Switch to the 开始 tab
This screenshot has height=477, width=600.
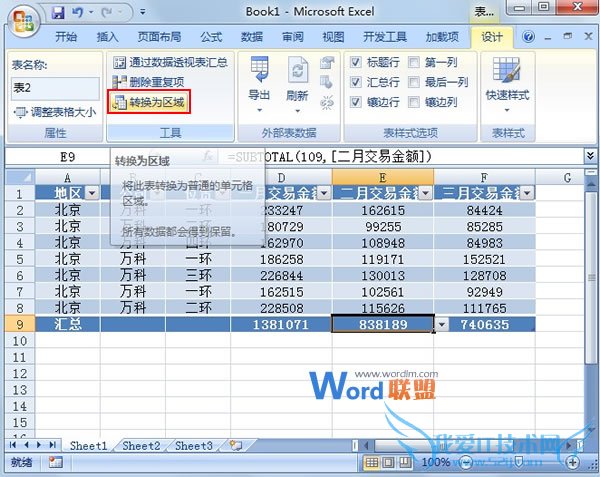pos(66,37)
